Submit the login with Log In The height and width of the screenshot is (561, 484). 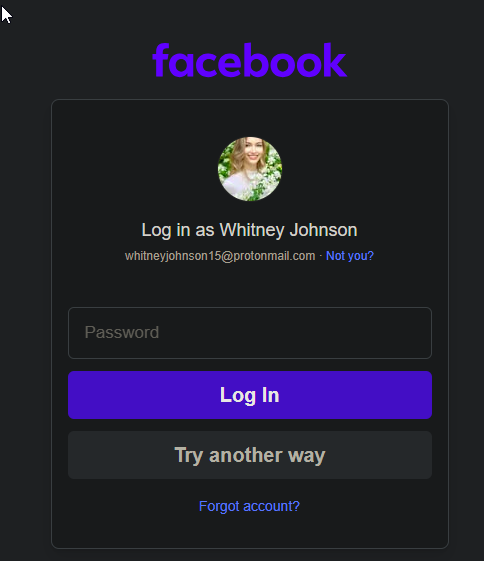(250, 395)
